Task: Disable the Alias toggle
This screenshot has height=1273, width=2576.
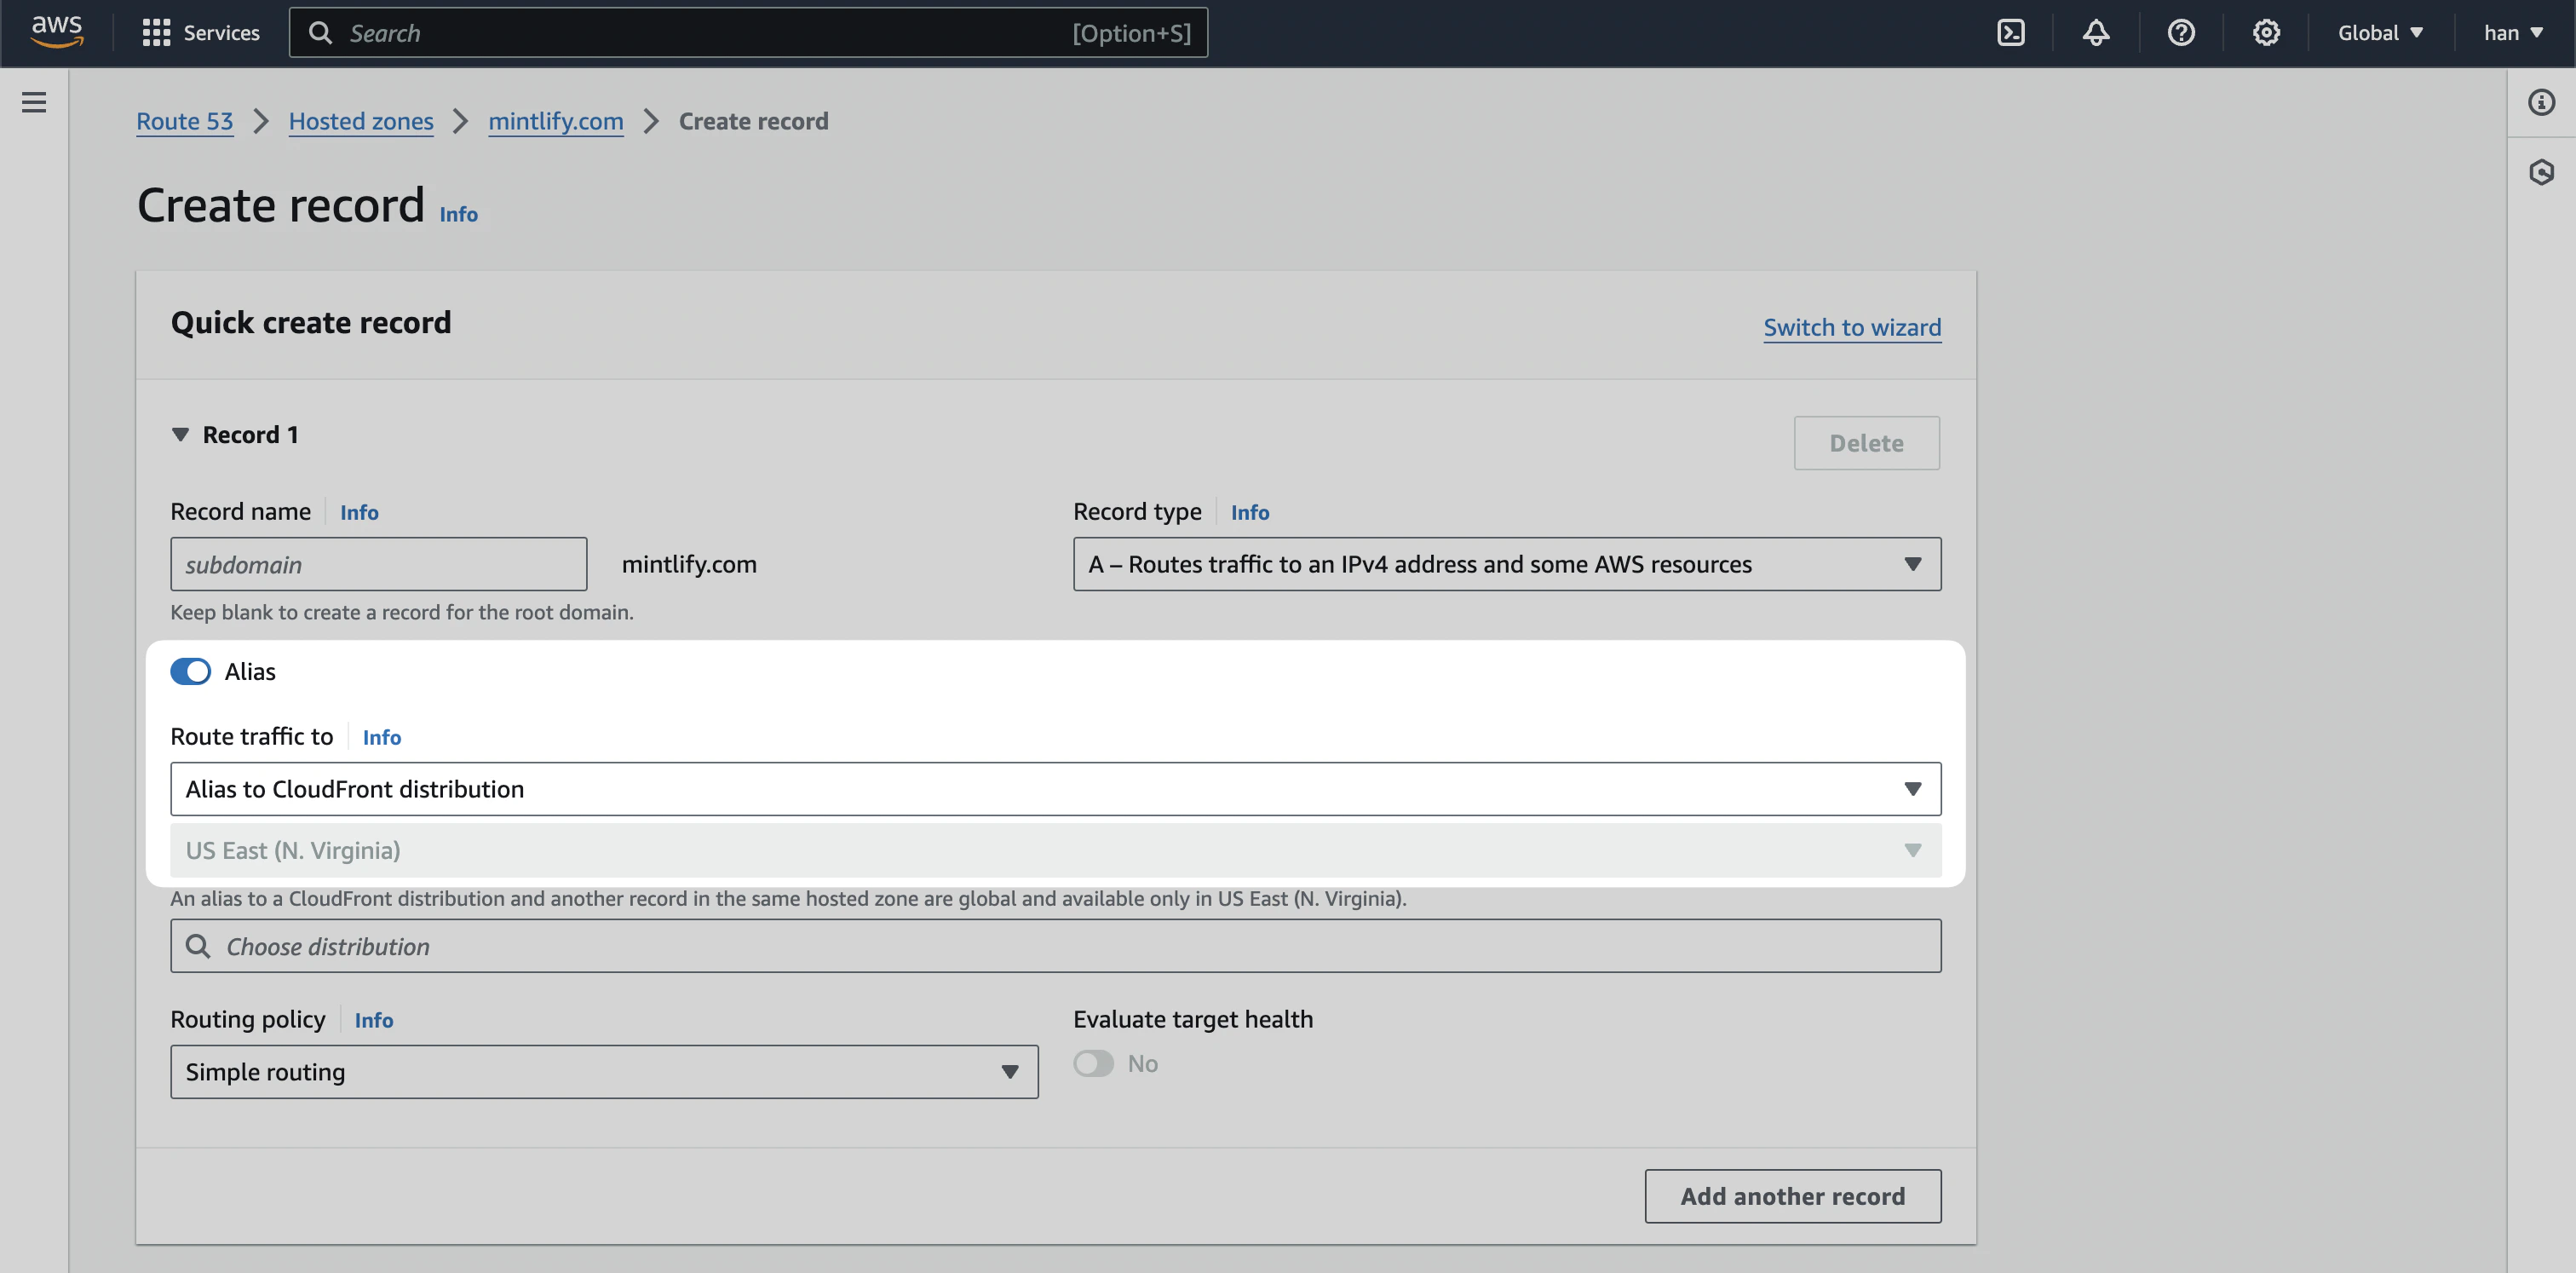Action: point(190,671)
